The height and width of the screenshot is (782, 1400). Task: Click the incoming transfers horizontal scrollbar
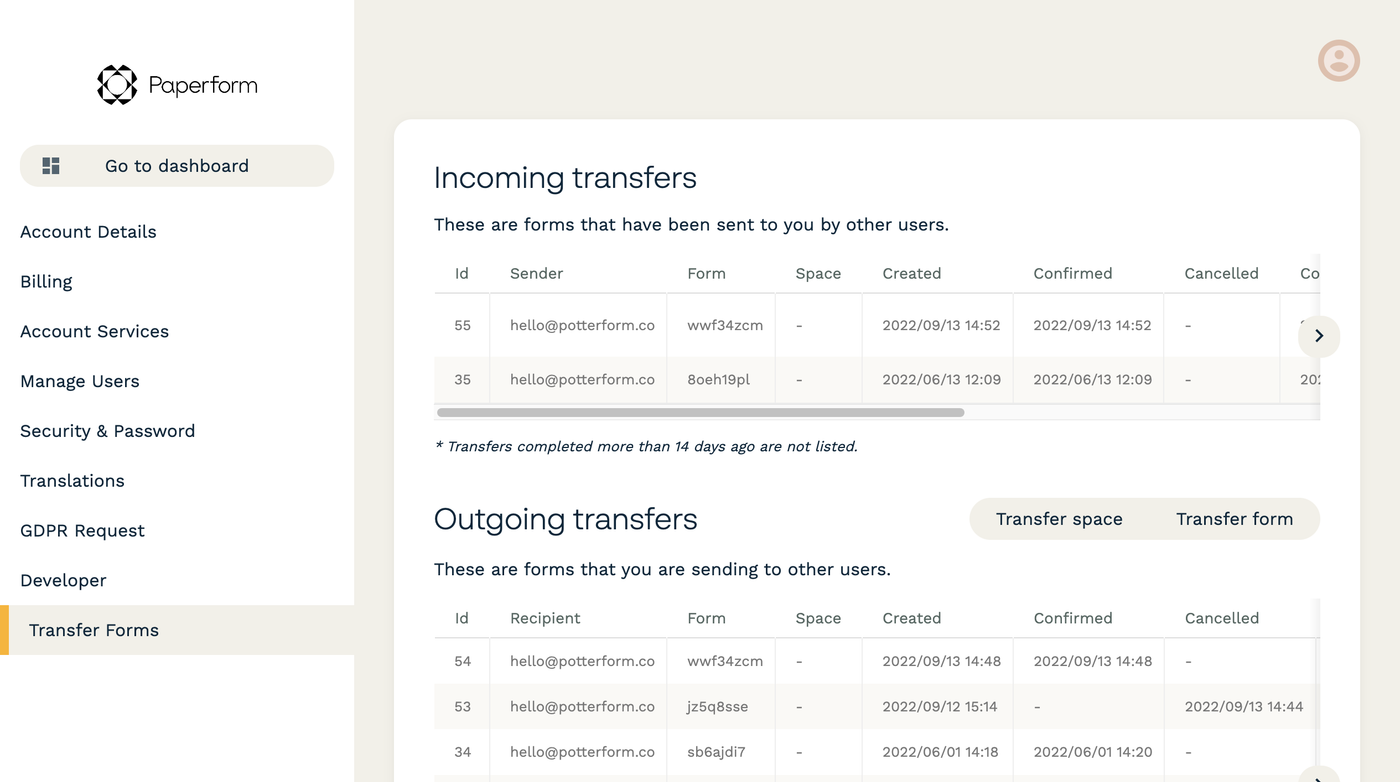(700, 412)
